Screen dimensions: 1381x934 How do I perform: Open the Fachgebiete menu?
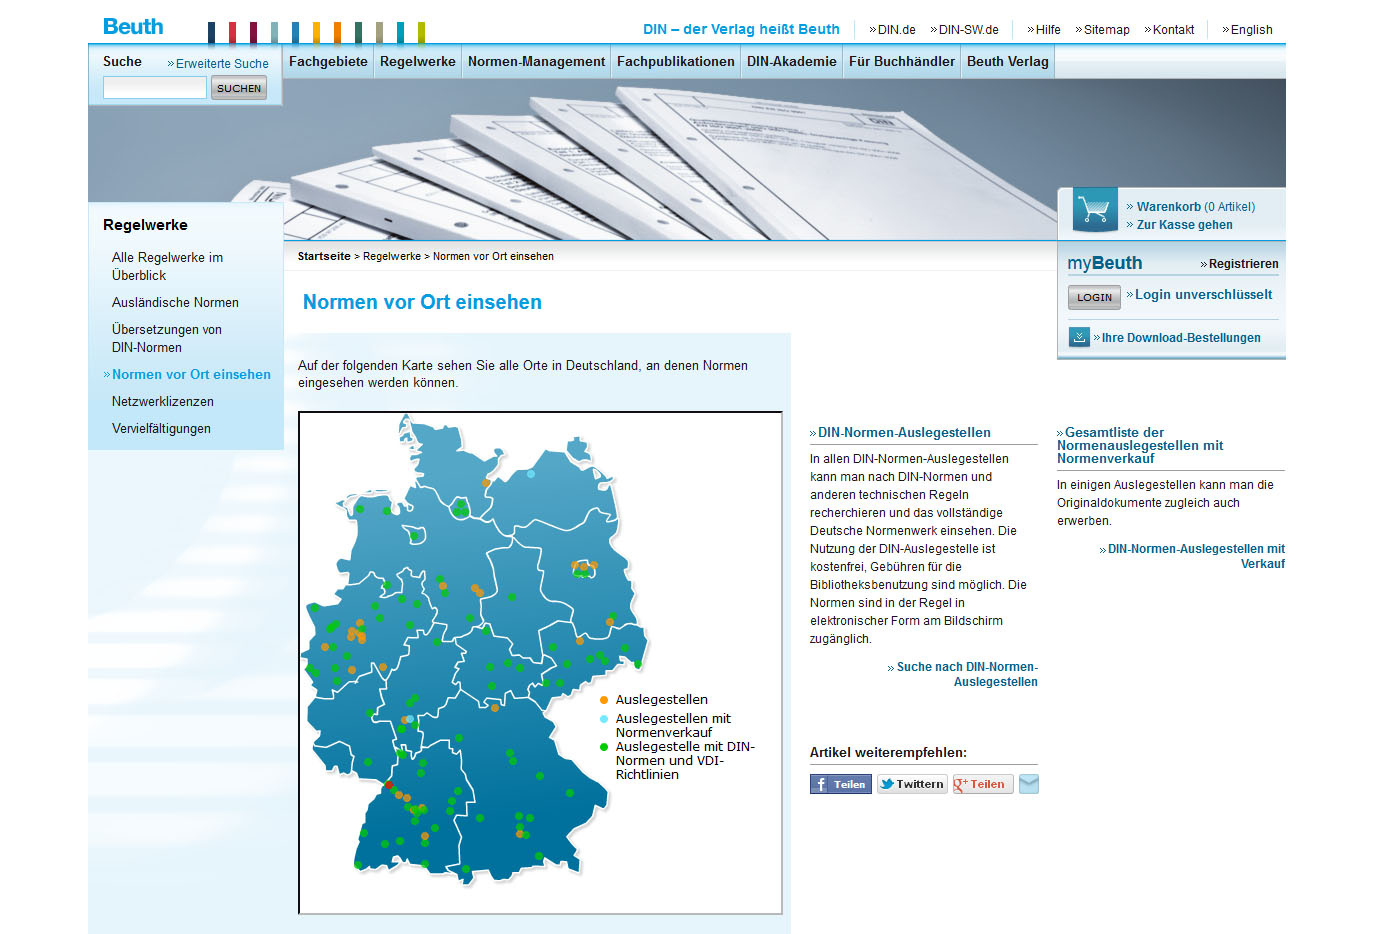coord(328,61)
